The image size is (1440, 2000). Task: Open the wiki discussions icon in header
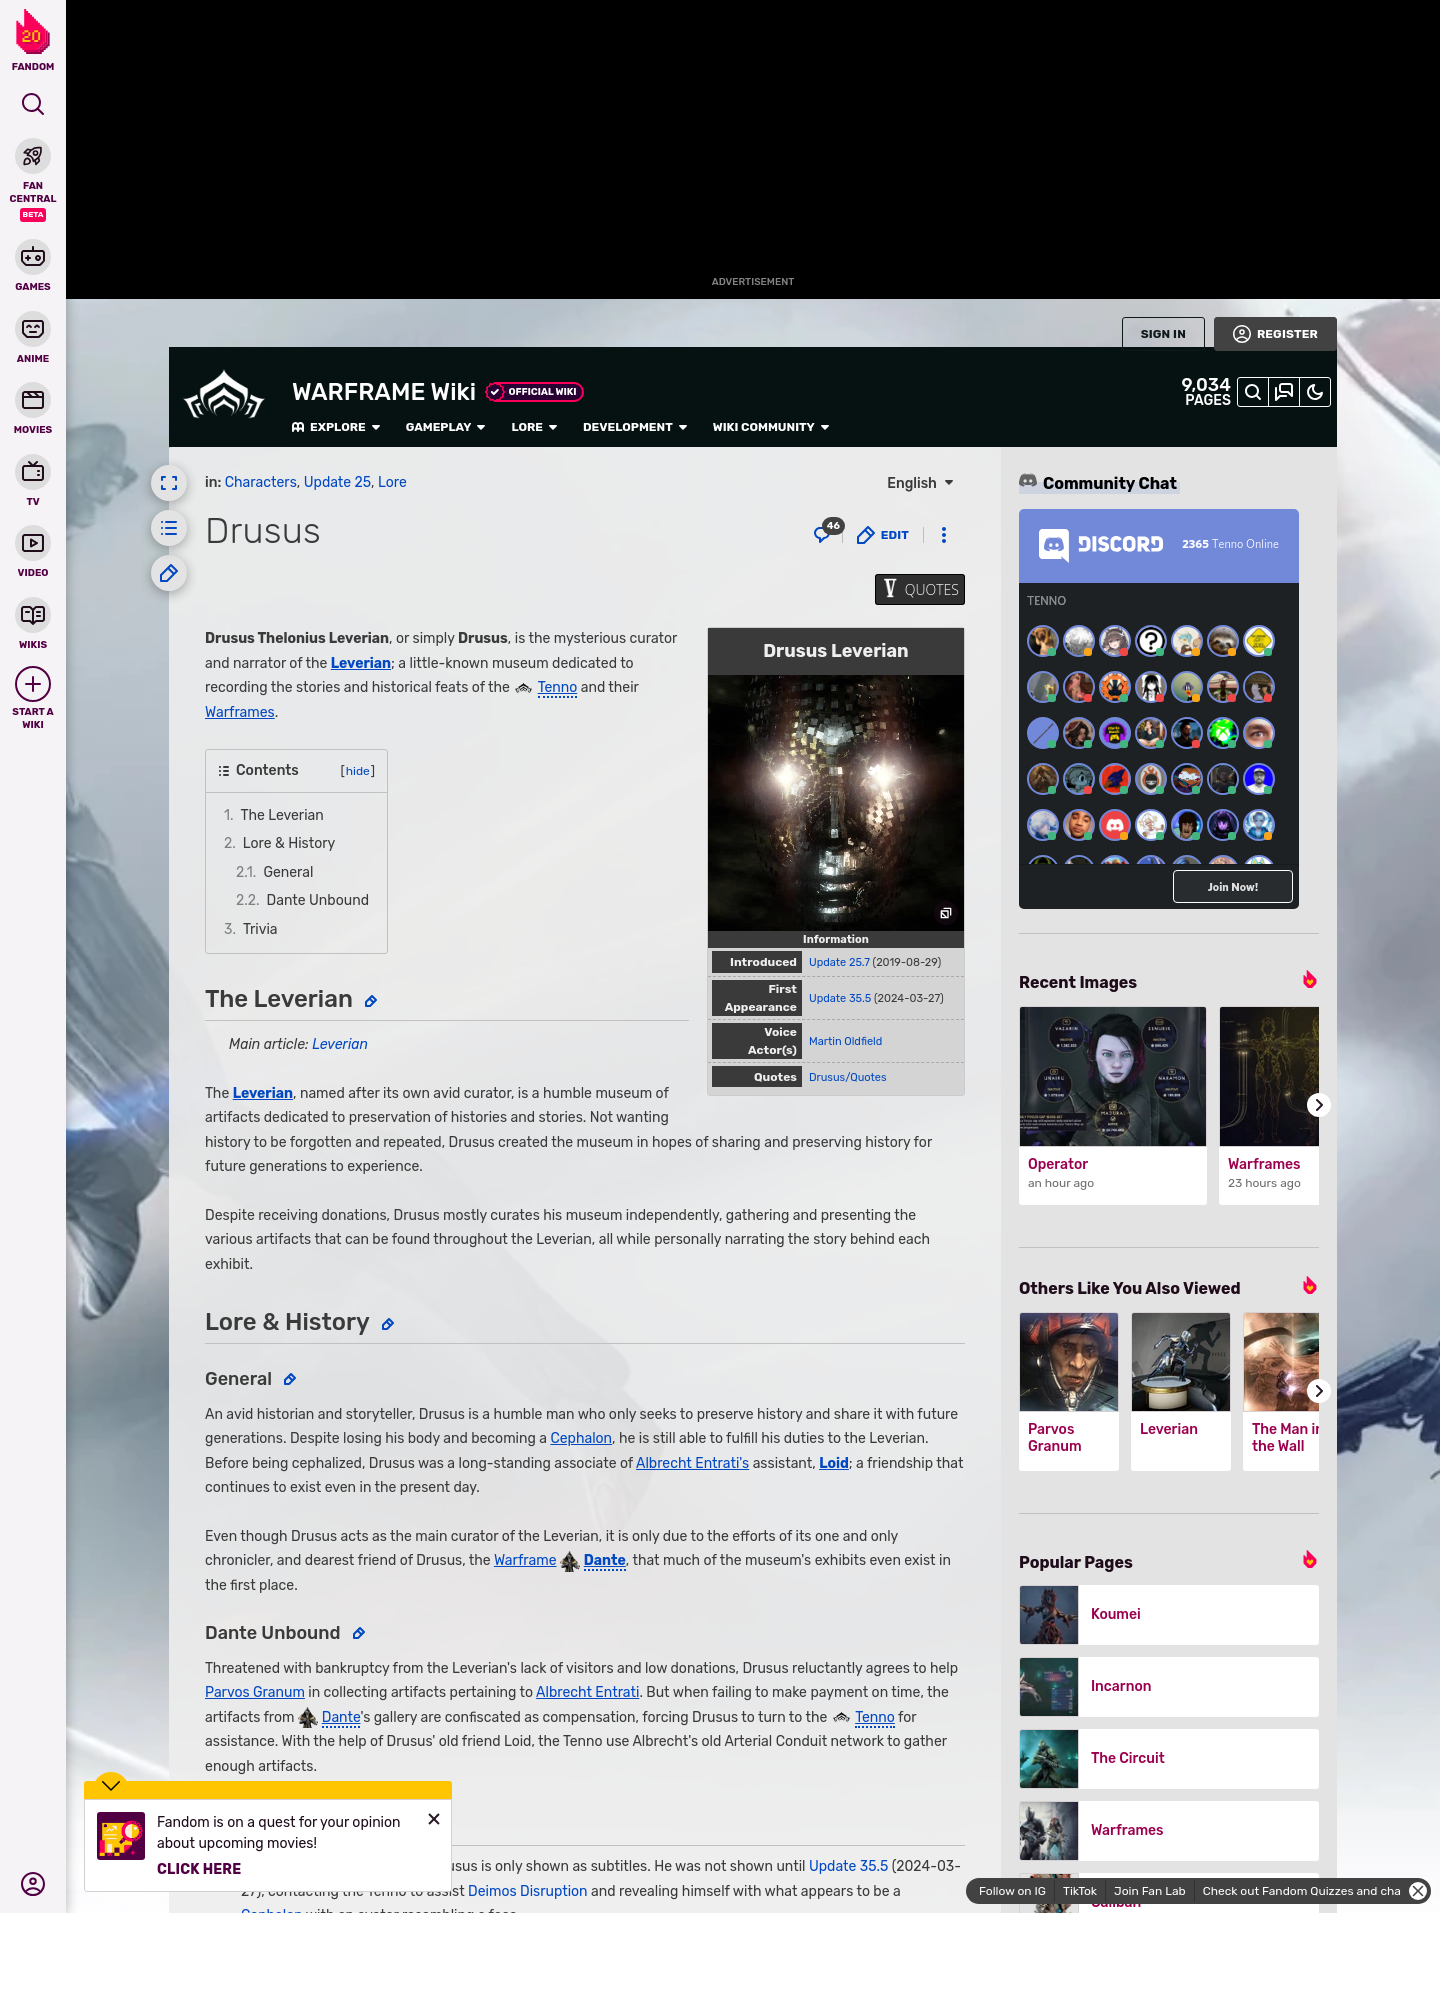[1284, 392]
